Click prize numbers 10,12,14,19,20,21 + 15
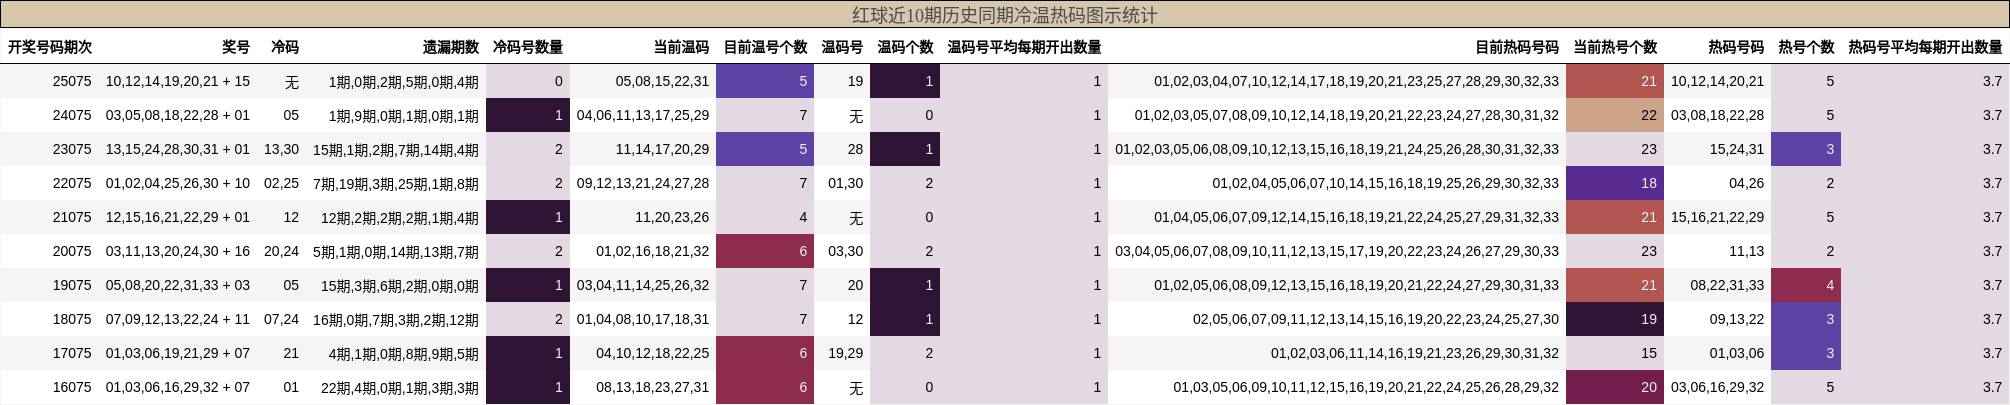The image size is (2010, 405). (178, 81)
